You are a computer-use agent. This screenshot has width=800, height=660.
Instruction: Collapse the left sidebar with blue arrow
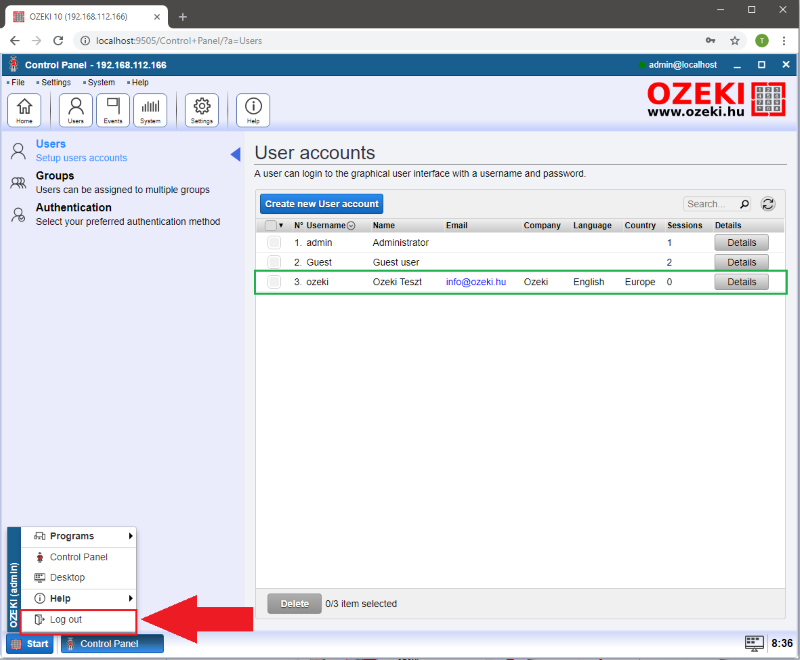point(235,154)
